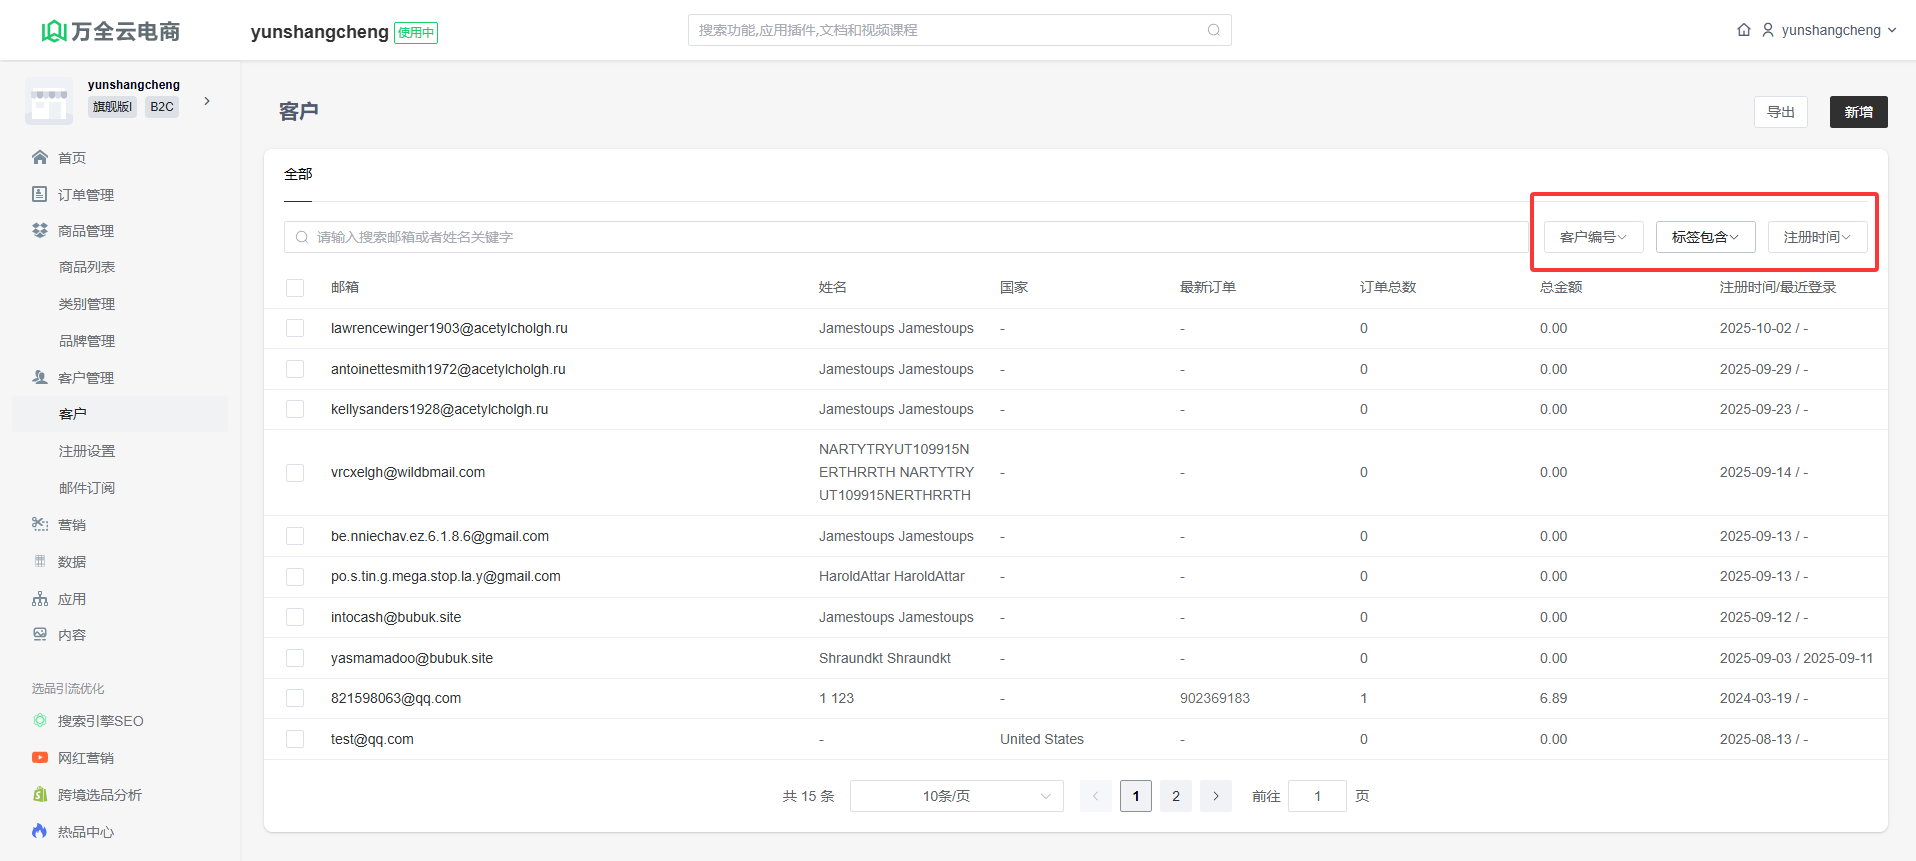Open 搜索引擎SEO from sidebar icon
Screen dimensions: 1916x861
tap(40, 721)
